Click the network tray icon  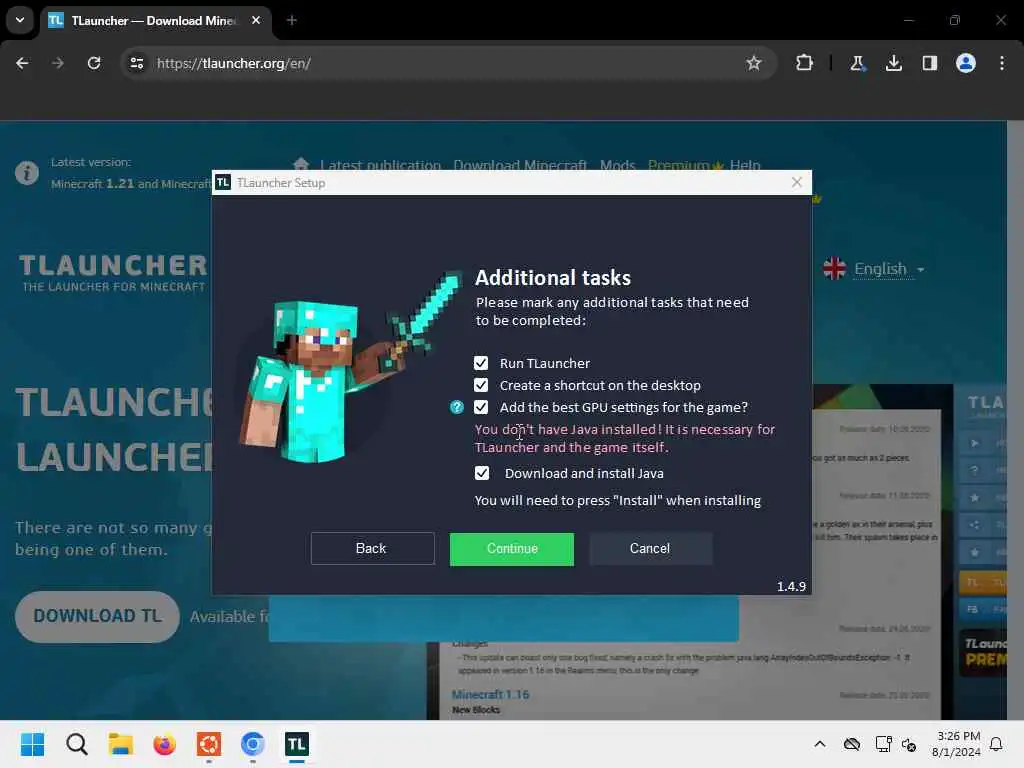884,744
